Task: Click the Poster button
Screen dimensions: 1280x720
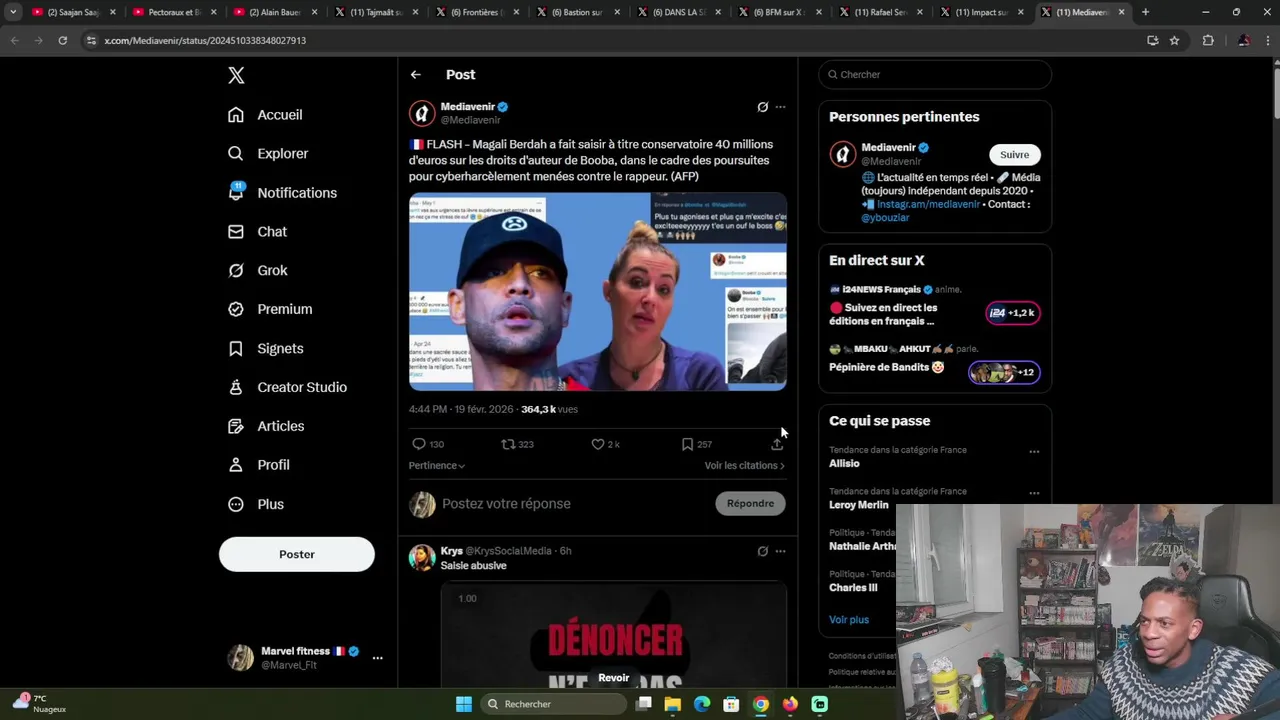Action: [297, 554]
